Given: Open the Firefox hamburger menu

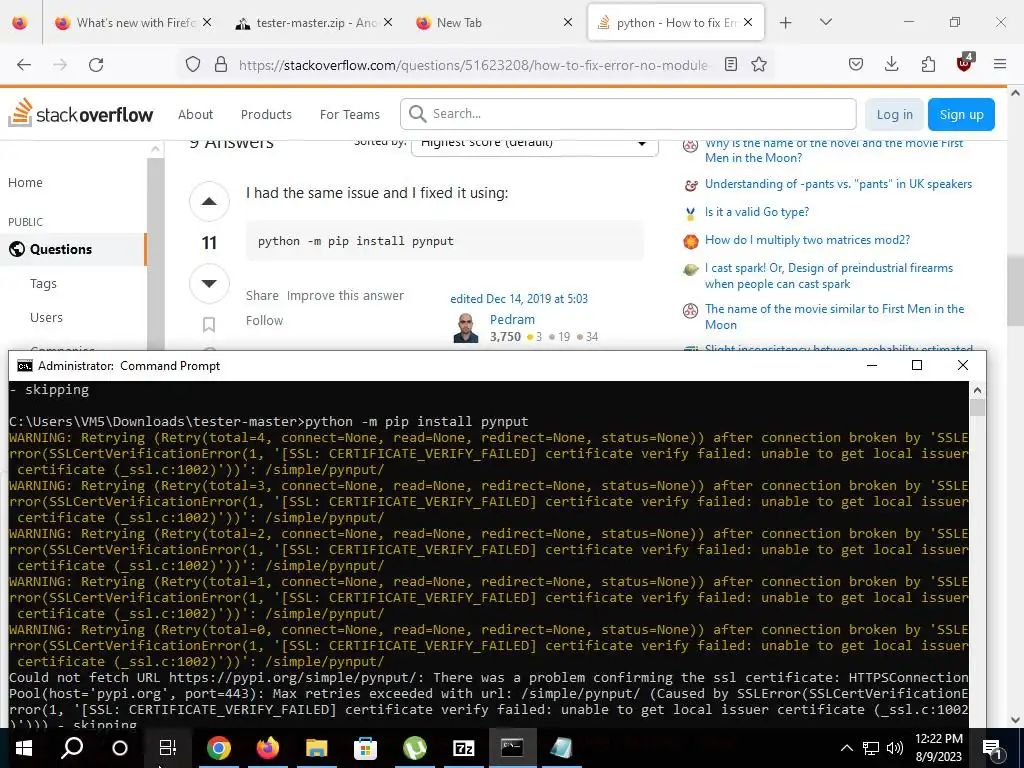Looking at the screenshot, I should [1000, 65].
